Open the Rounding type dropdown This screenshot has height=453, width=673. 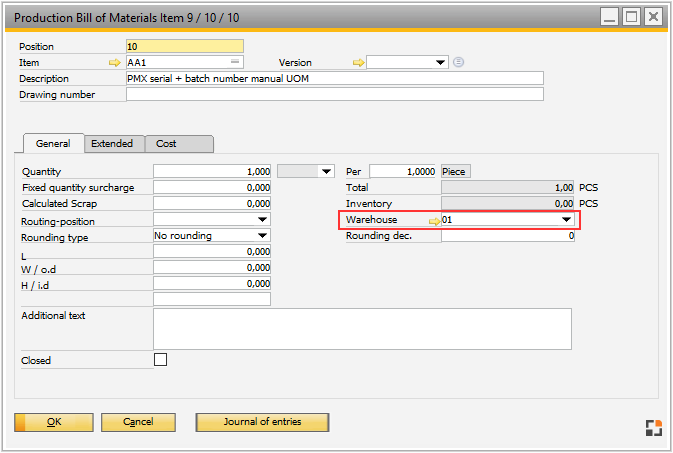(x=262, y=235)
